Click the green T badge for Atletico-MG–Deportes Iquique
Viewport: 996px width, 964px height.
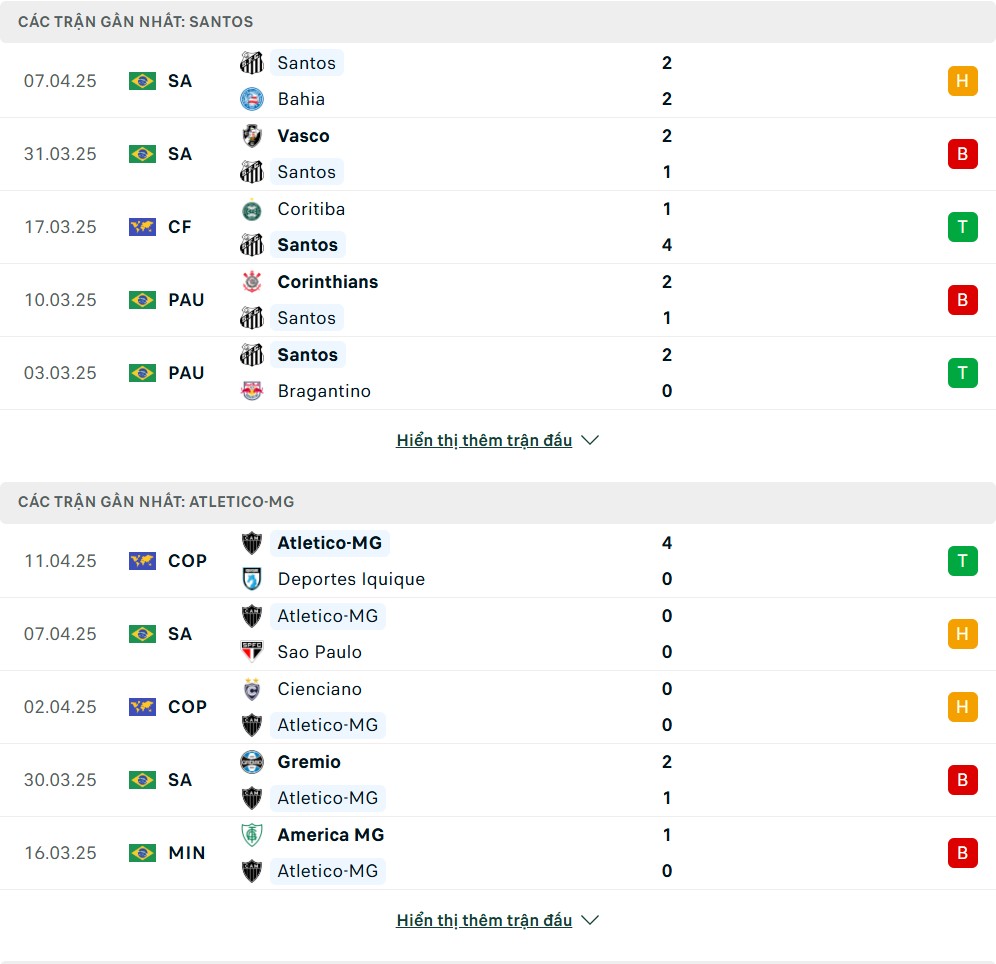(962, 561)
